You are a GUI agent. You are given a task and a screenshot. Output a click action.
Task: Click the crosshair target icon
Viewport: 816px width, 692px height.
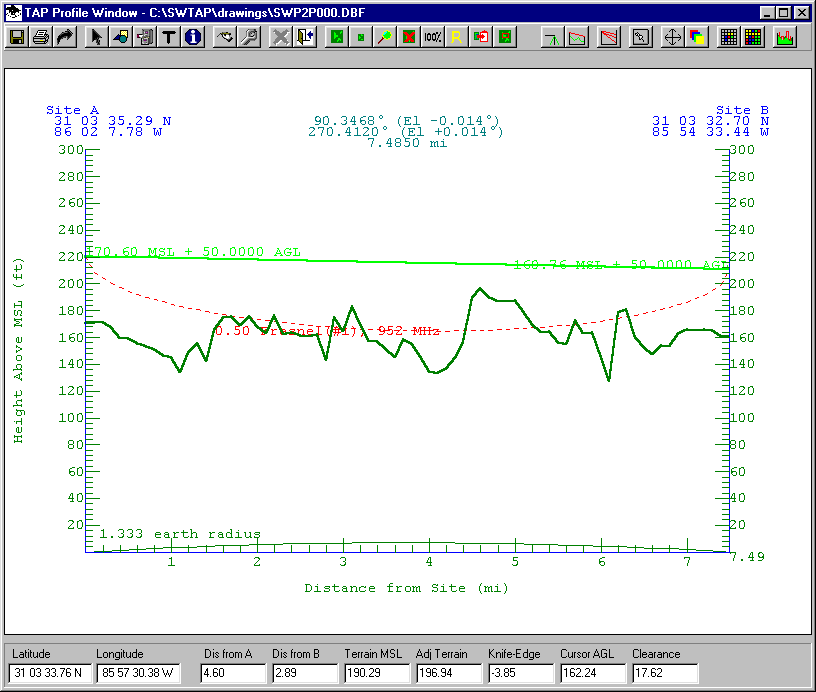pyautogui.click(x=672, y=37)
